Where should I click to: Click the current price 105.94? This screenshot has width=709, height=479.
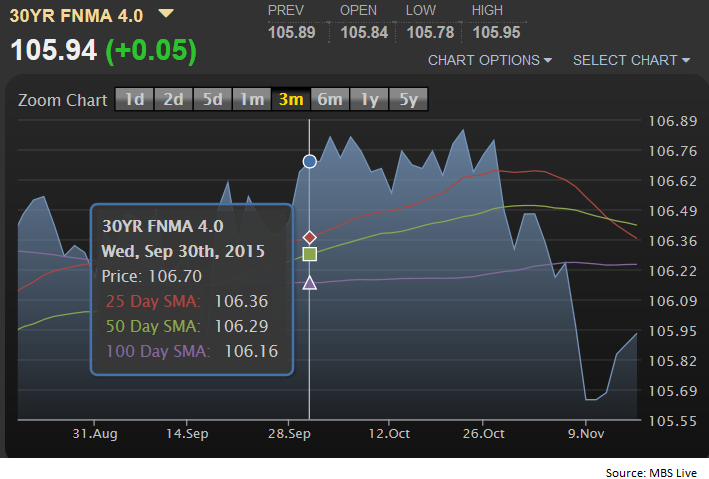click(53, 50)
